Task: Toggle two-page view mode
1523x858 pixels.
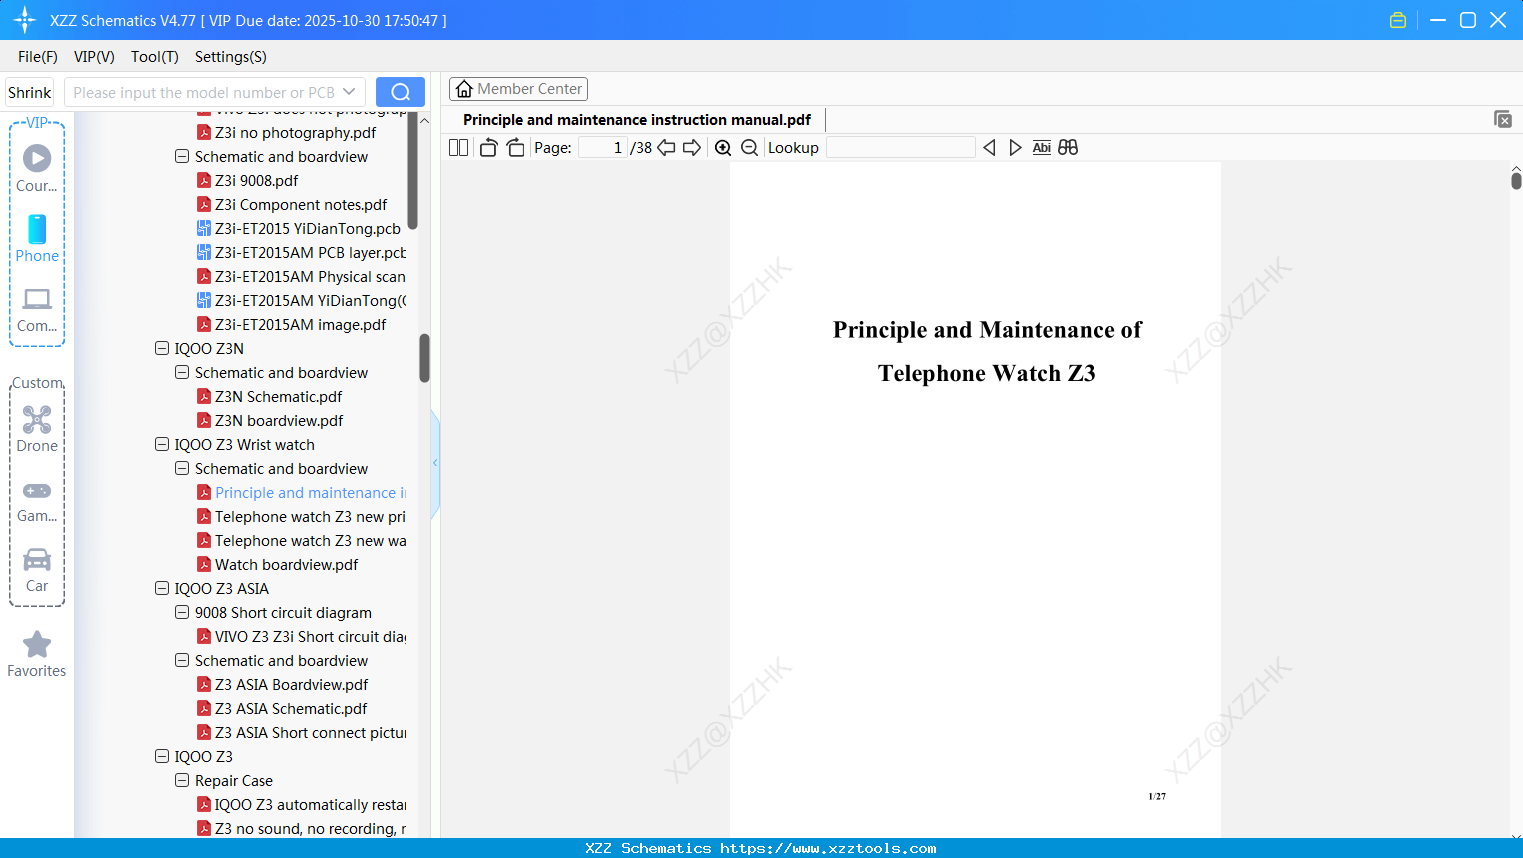Action: [457, 146]
